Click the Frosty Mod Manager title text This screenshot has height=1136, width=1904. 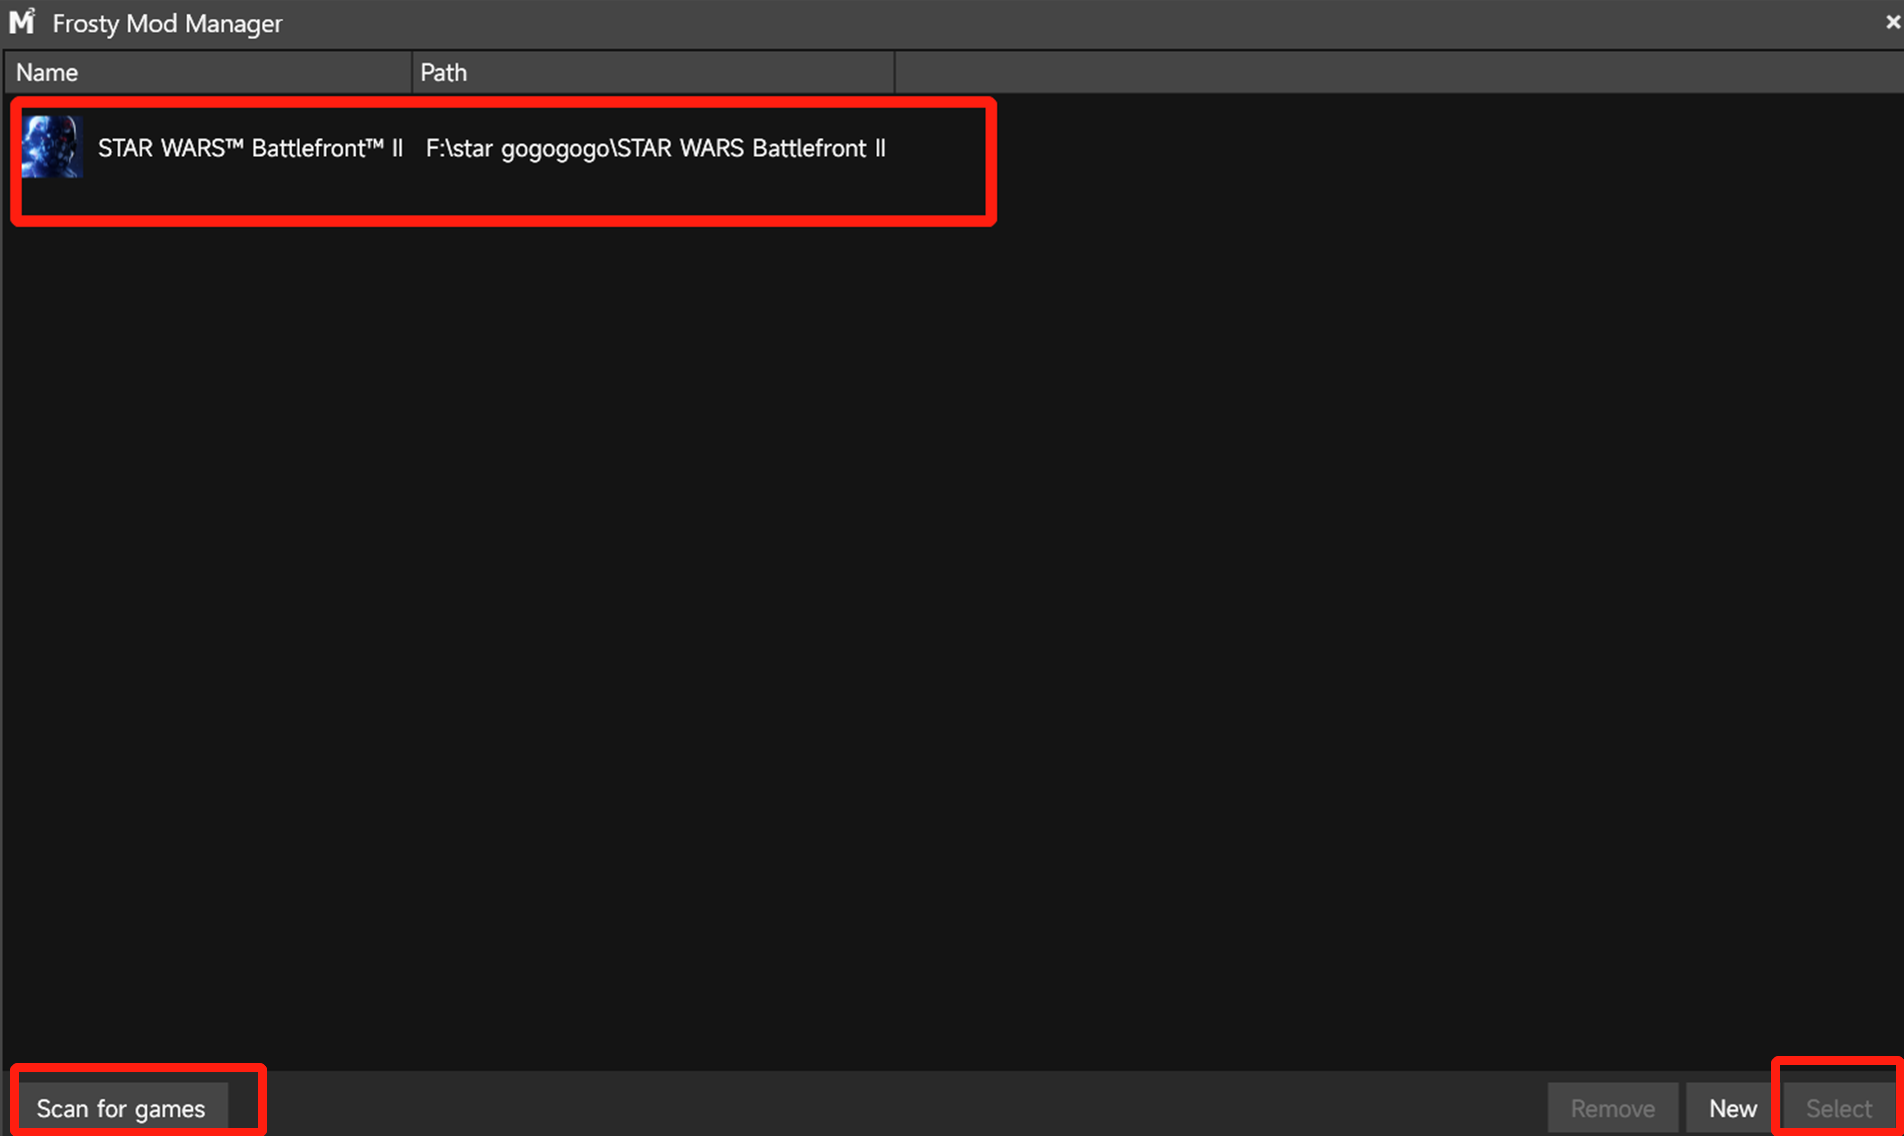point(167,23)
